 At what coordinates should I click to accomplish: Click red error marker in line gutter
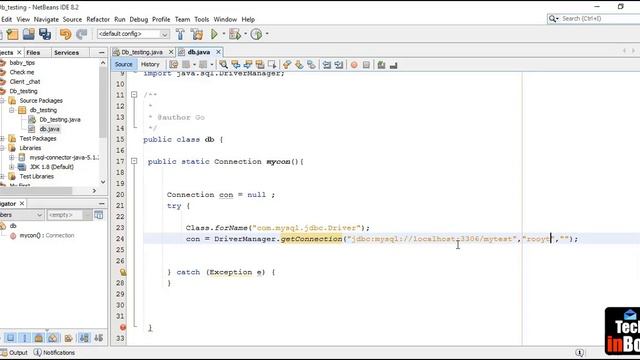[122, 327]
